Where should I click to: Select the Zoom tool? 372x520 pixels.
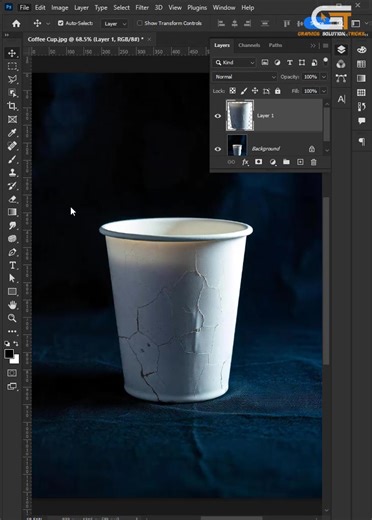[x=12, y=318]
